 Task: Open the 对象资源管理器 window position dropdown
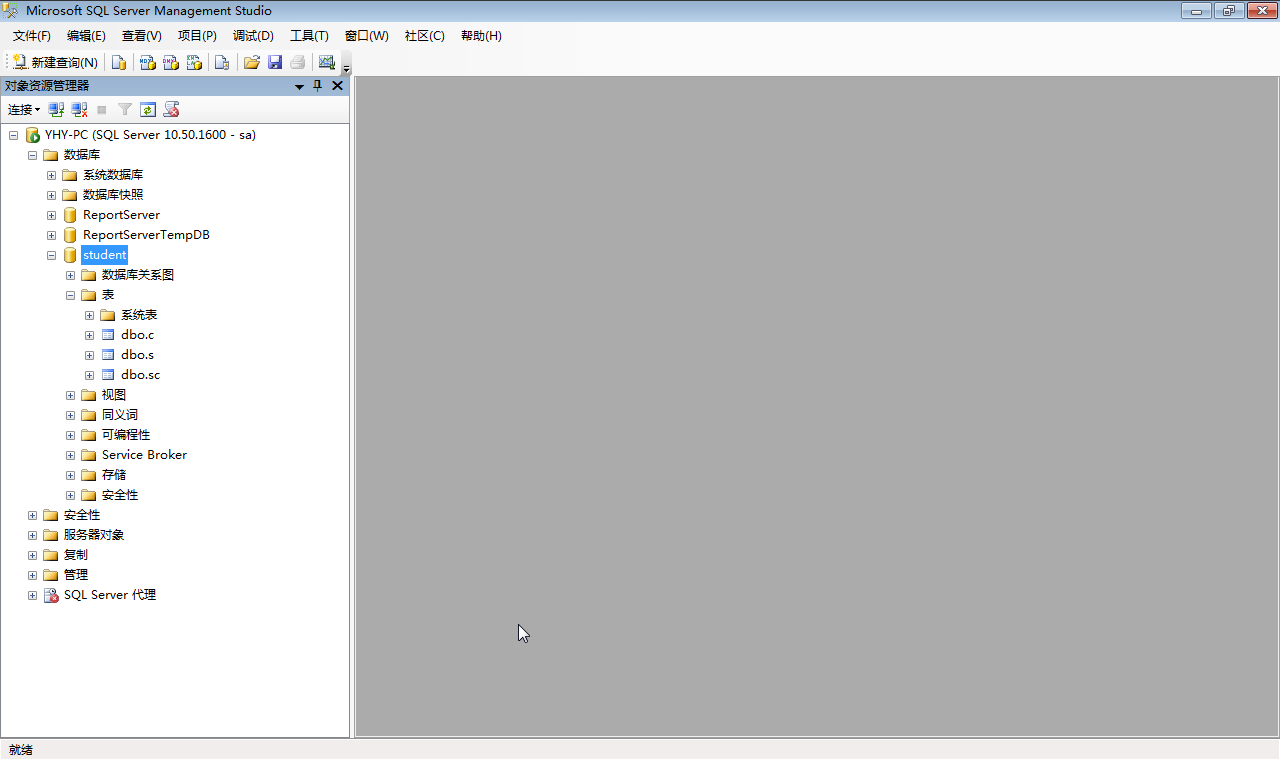pyautogui.click(x=299, y=86)
